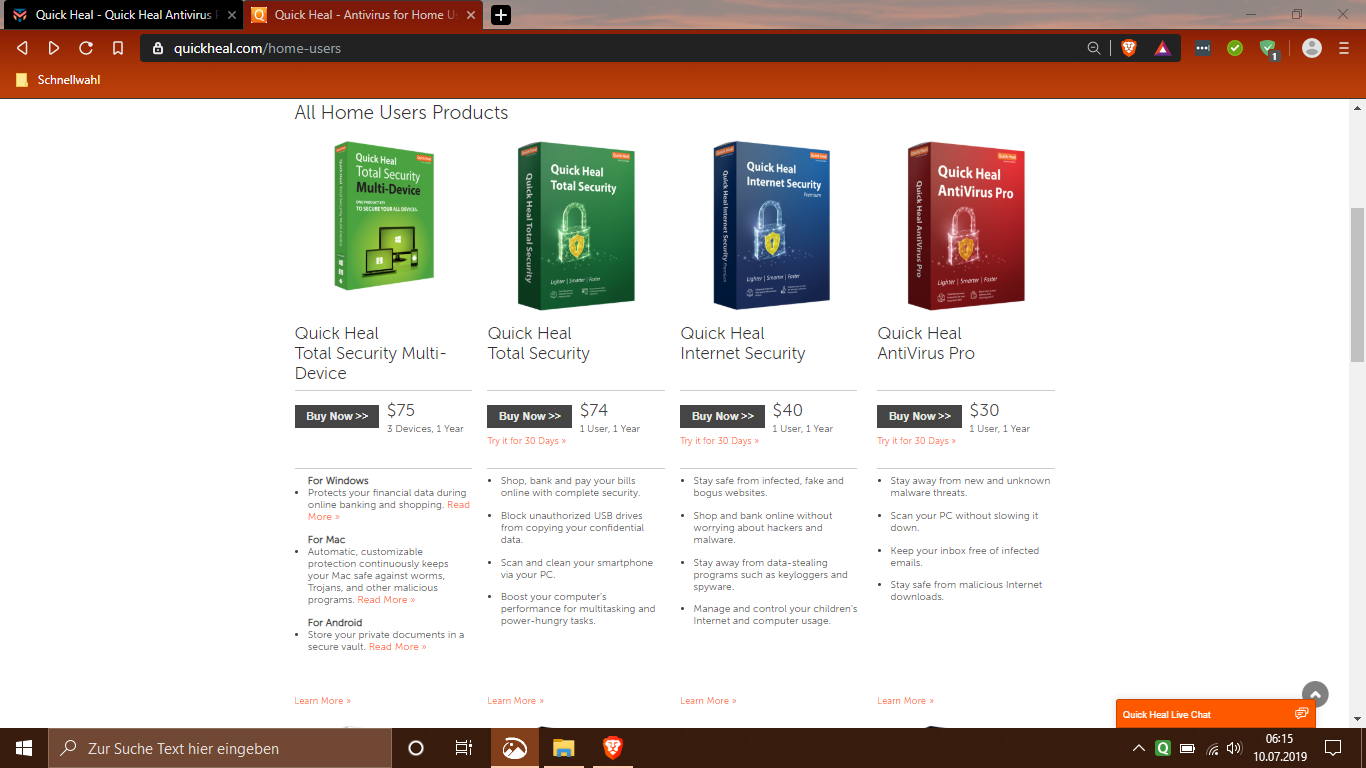The width and height of the screenshot is (1366, 768).
Task: Click the green Total Security box image
Action: coord(576,226)
